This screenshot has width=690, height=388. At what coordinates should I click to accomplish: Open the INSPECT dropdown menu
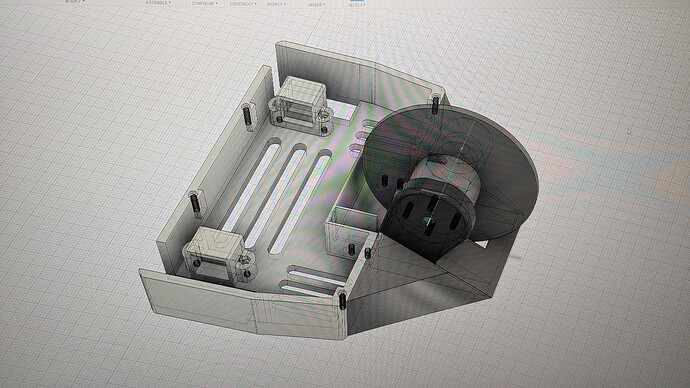pos(276,4)
